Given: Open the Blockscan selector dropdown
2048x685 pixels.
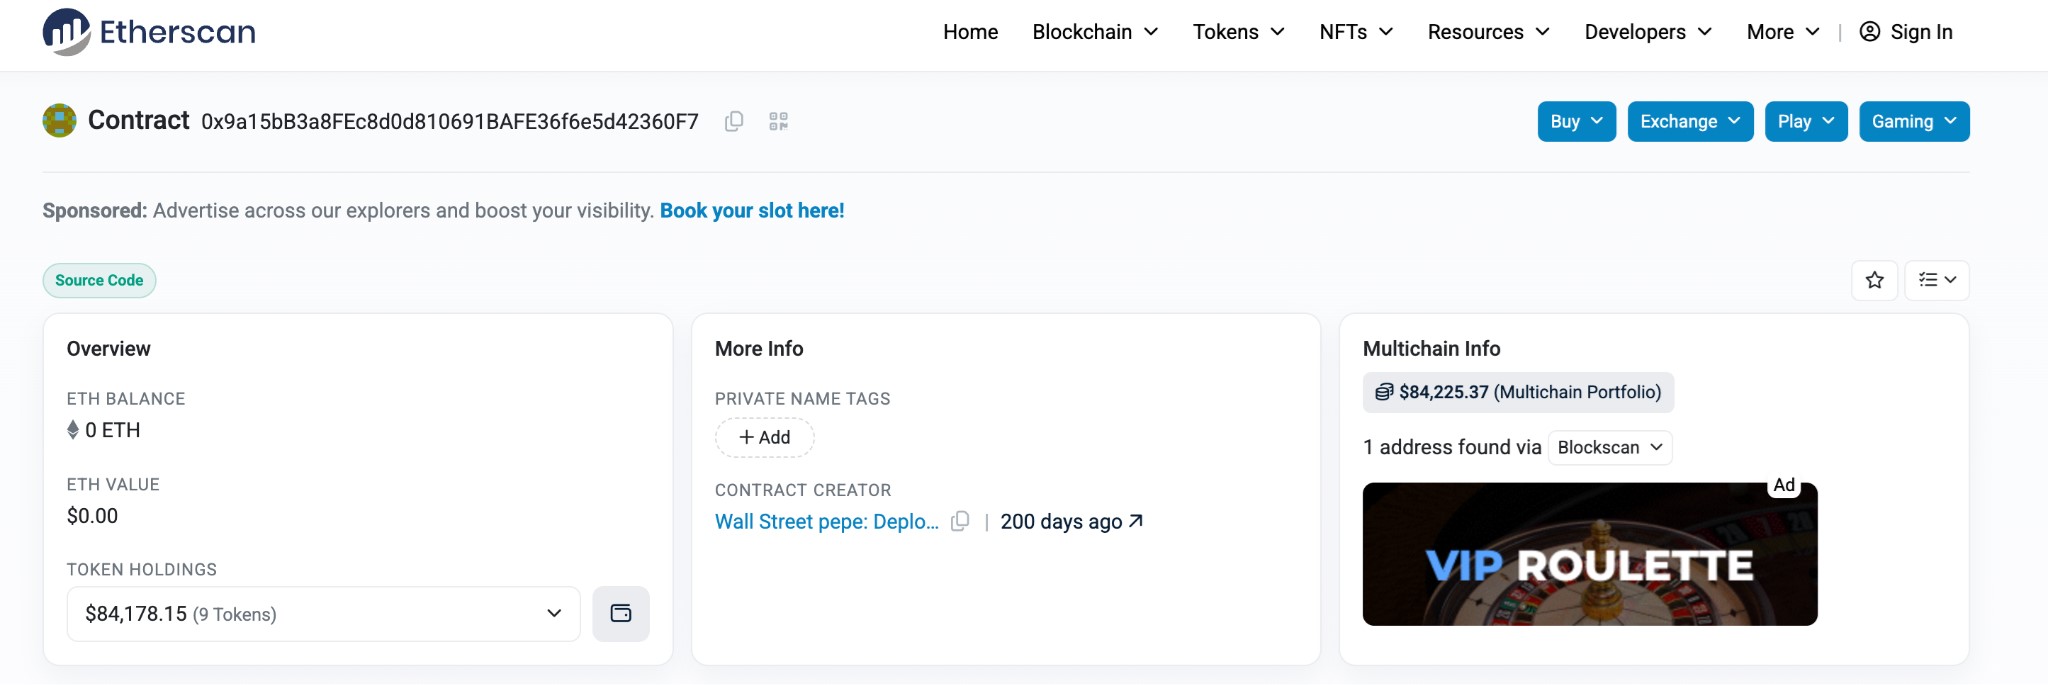Looking at the screenshot, I should click(1610, 447).
